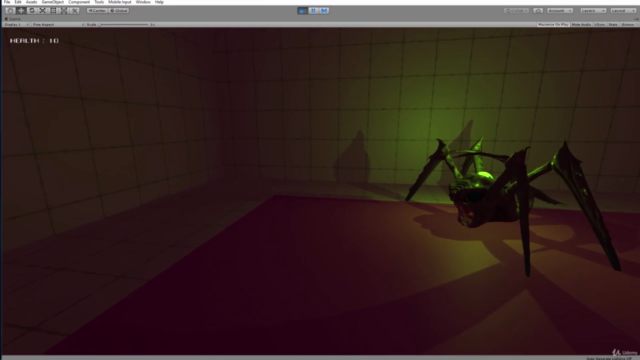Toggle Global handle rotation button
Screen dimensions: 640x360
[x=119, y=11]
